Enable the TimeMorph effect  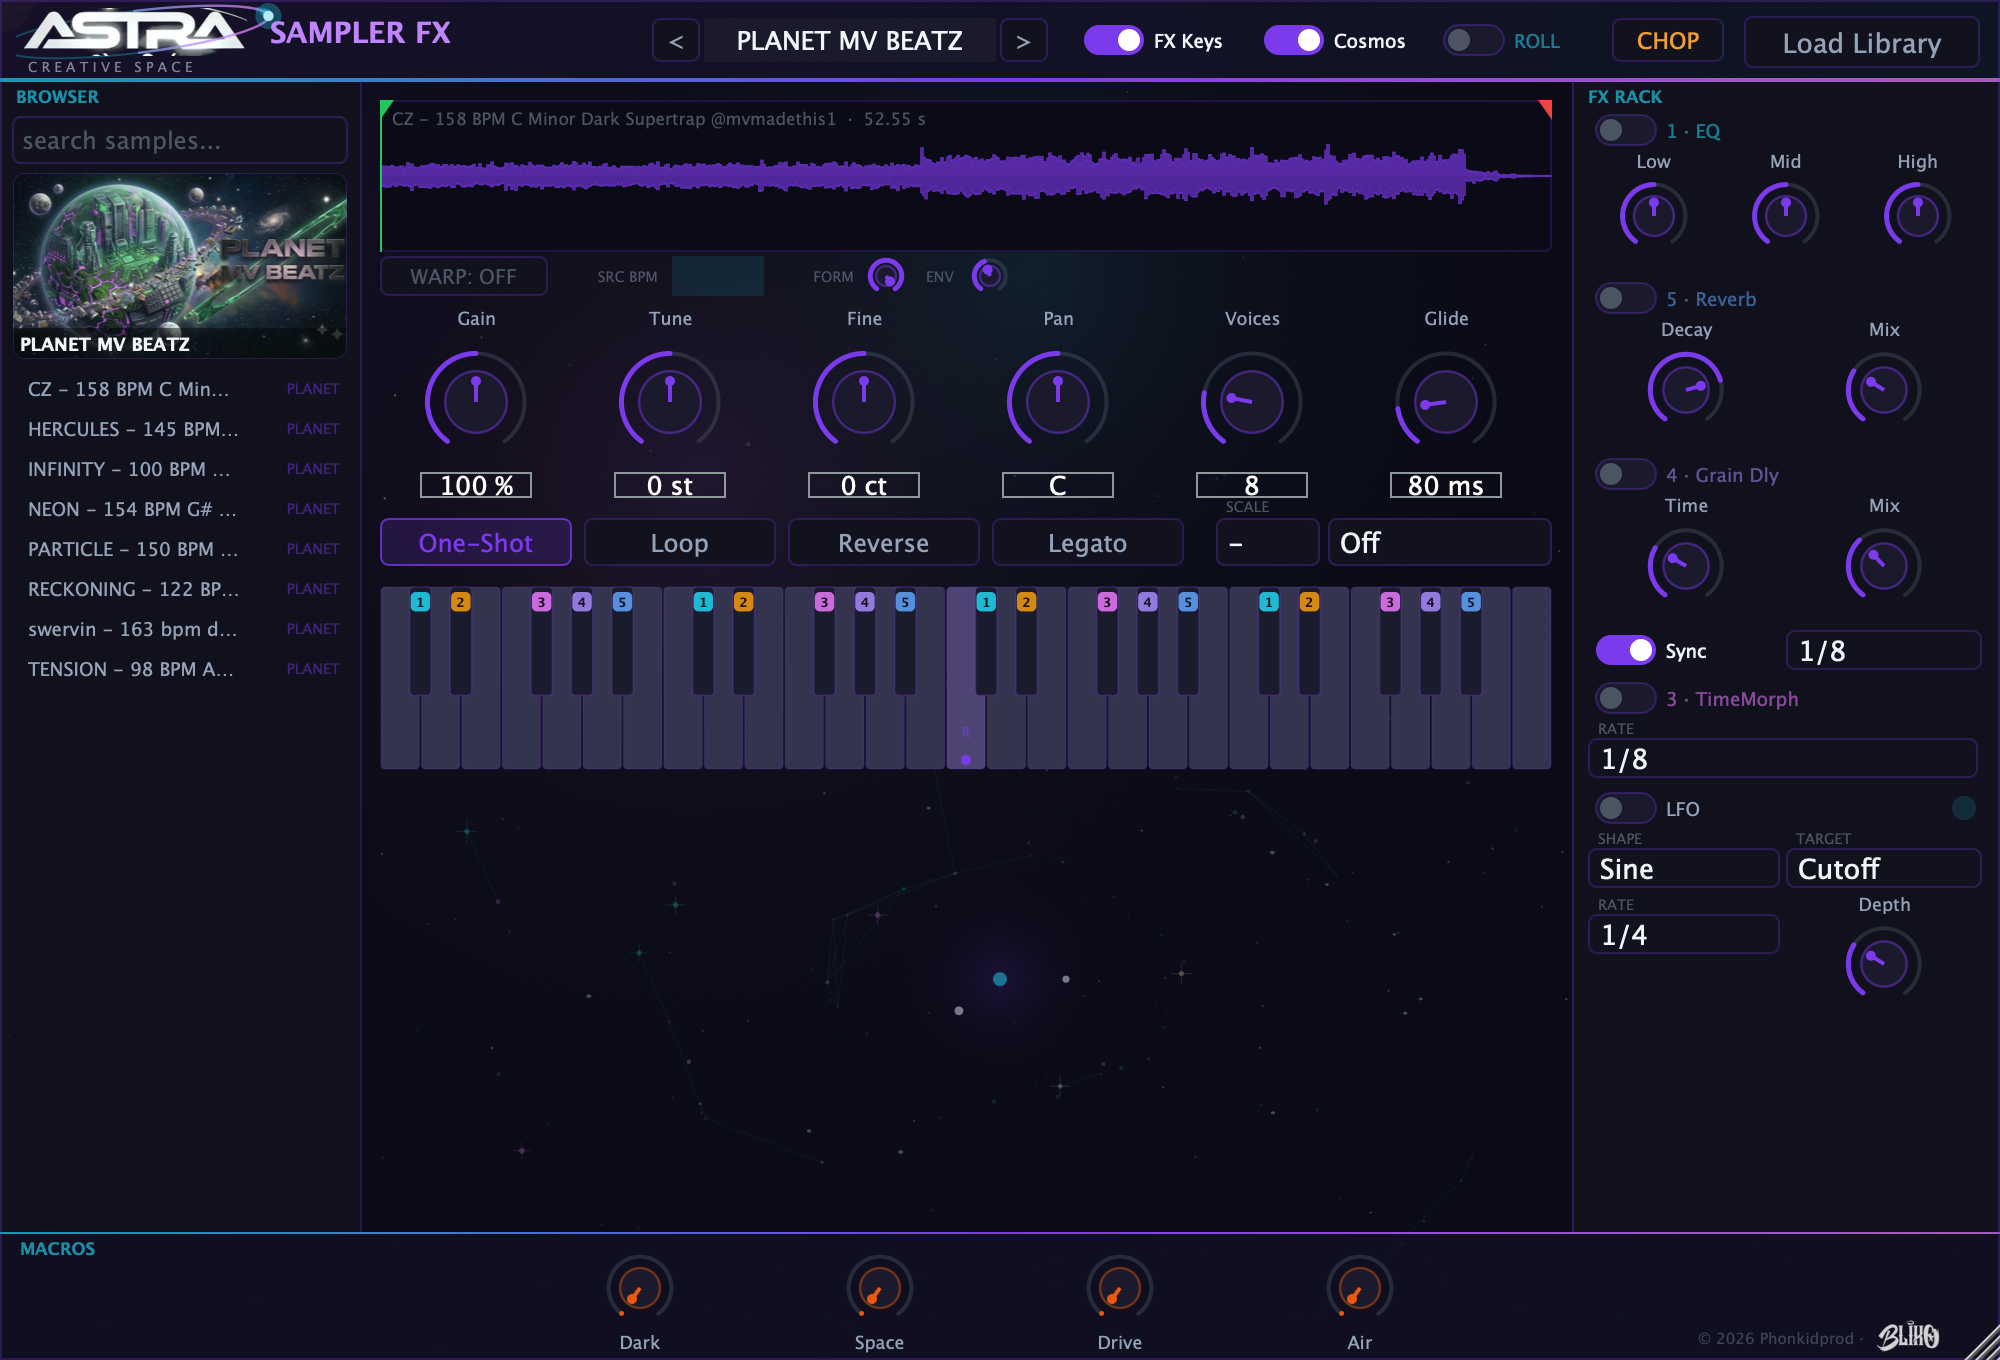pos(1625,698)
